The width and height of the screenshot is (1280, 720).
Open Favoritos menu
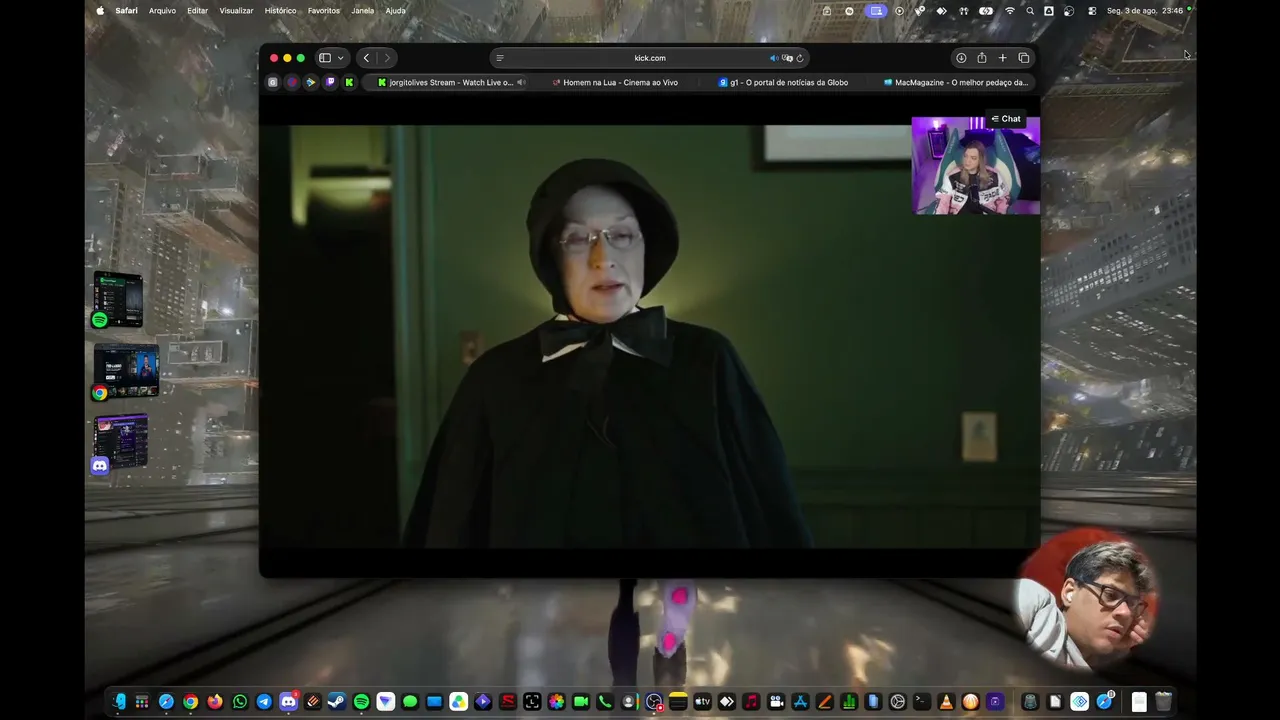click(x=324, y=11)
